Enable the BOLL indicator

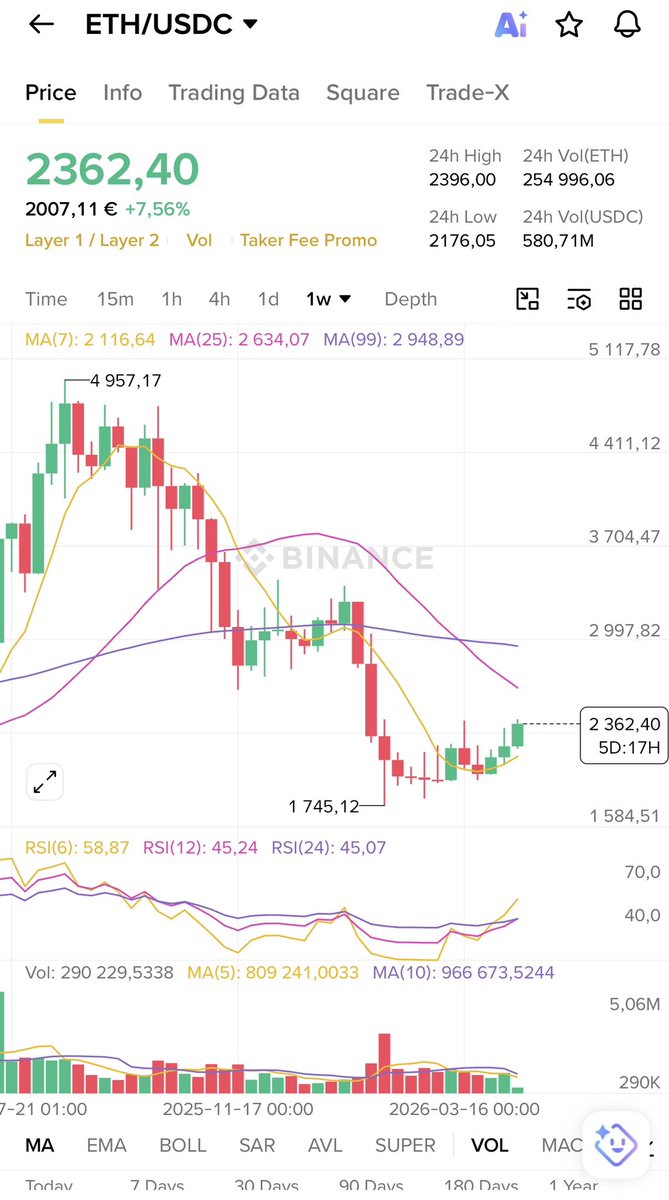183,1145
